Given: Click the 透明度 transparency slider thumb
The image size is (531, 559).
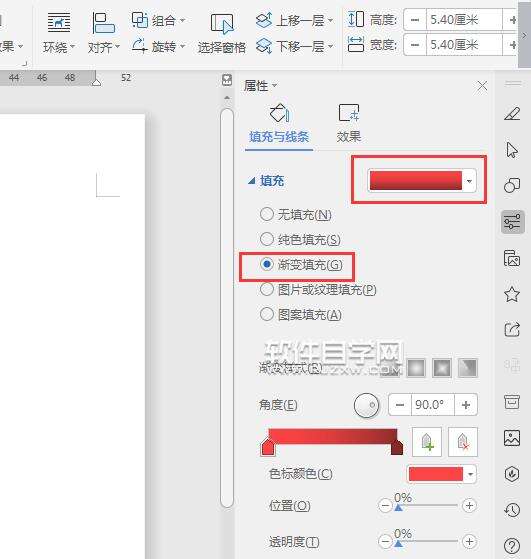Looking at the screenshot, I should tap(399, 544).
